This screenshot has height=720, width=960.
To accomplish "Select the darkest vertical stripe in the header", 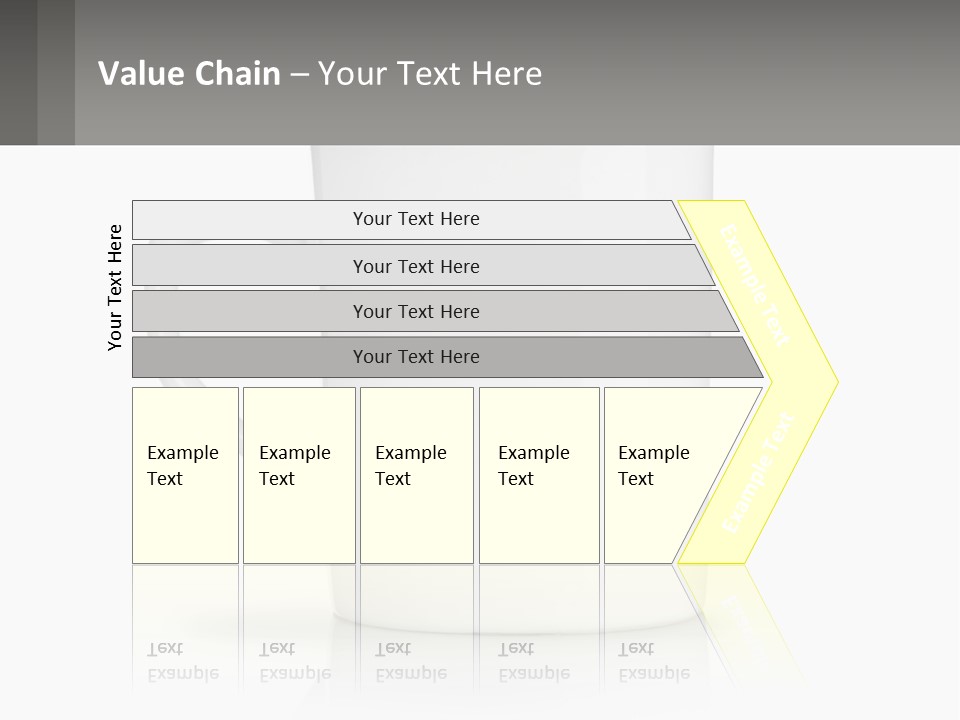I will pos(18,72).
